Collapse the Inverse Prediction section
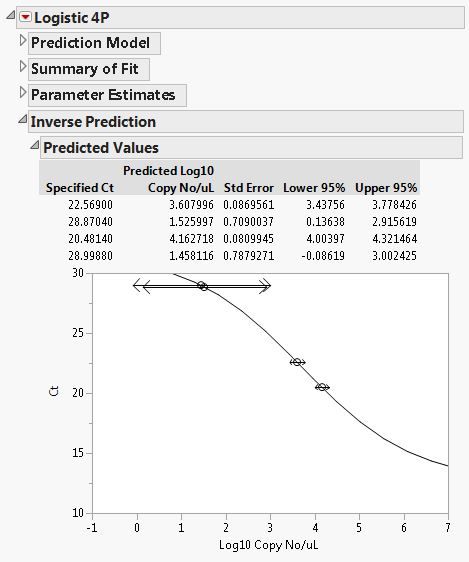The height and width of the screenshot is (562, 469). click(23, 119)
